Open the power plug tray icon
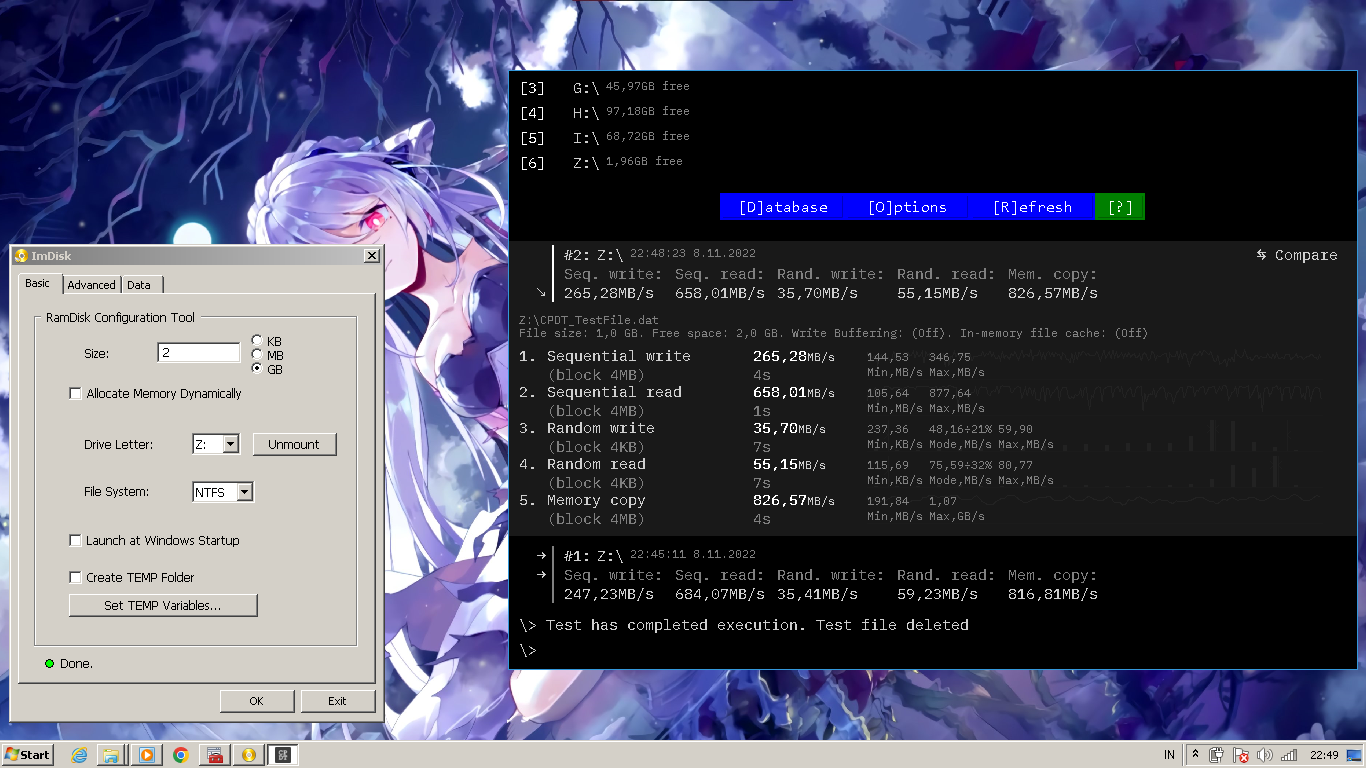The width and height of the screenshot is (1366, 768). pyautogui.click(x=1217, y=755)
